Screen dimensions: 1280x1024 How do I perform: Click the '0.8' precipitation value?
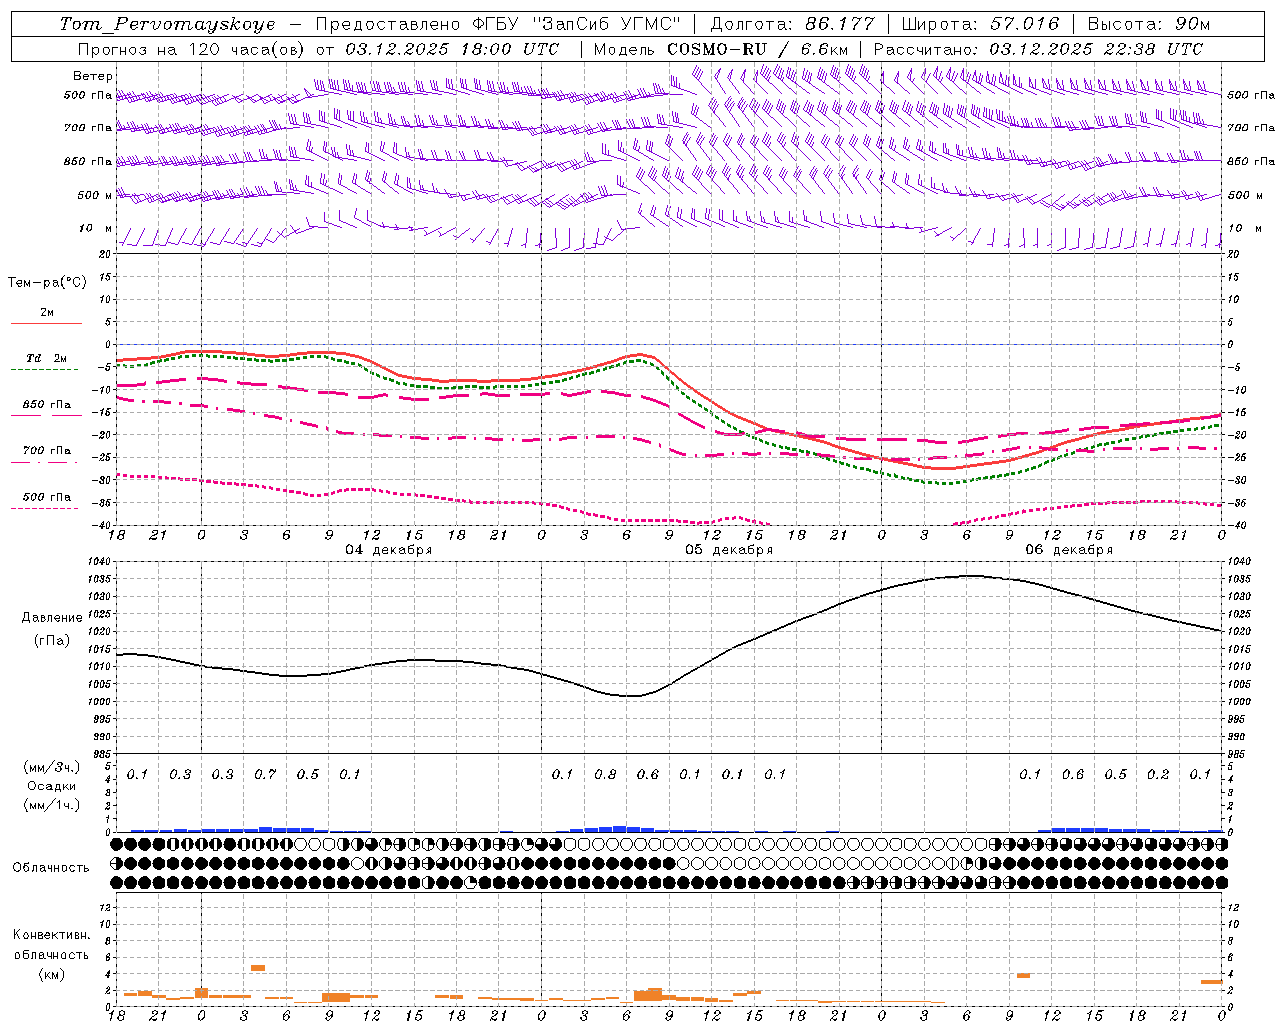click(605, 775)
